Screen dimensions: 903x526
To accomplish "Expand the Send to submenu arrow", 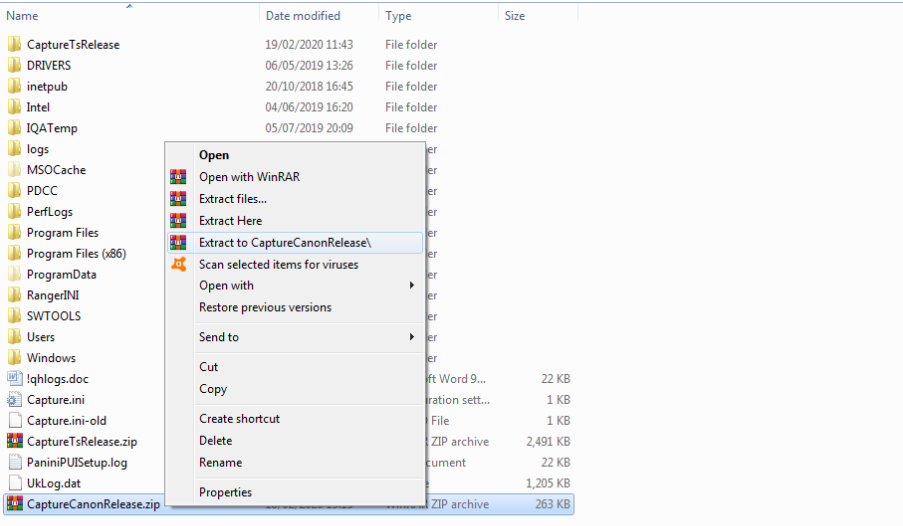I will pos(412,336).
